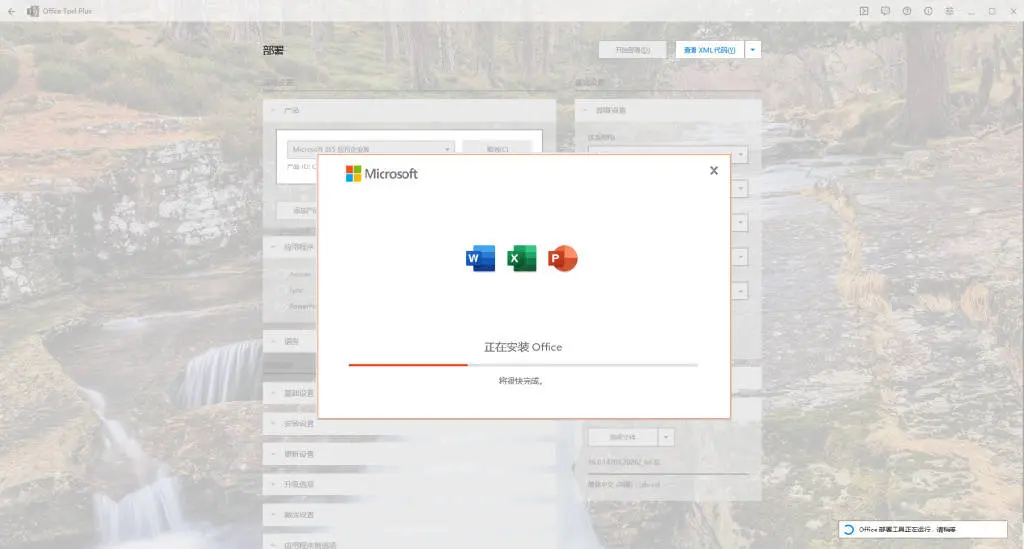
Task: Click the Excel icon in installer dialog
Action: pyautogui.click(x=521, y=259)
